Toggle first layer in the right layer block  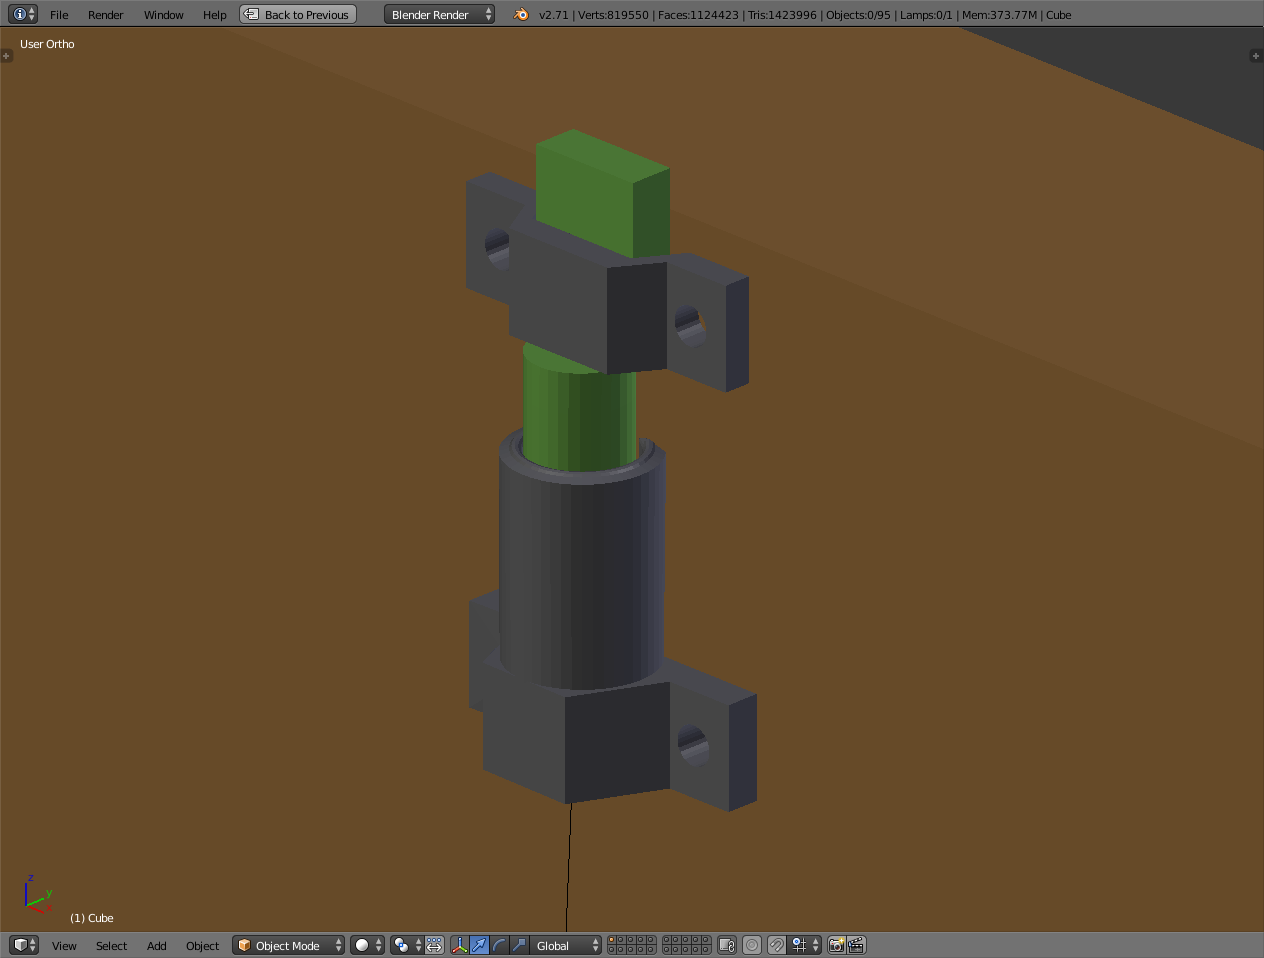click(x=667, y=940)
